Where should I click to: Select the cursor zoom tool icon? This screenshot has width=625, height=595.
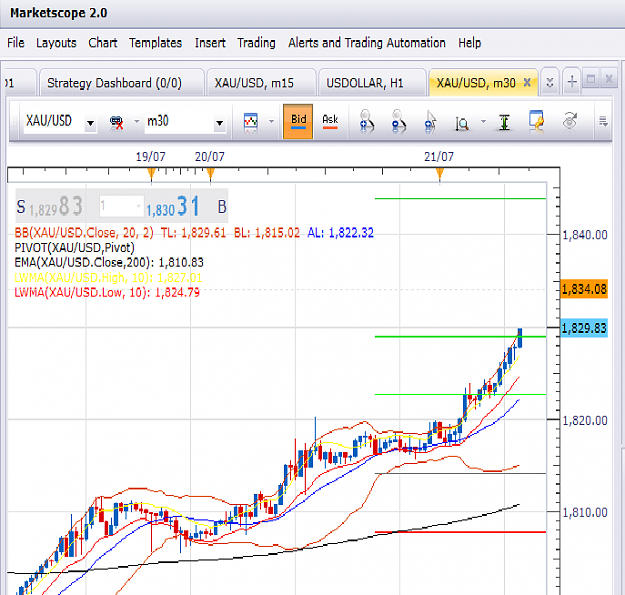click(x=430, y=121)
